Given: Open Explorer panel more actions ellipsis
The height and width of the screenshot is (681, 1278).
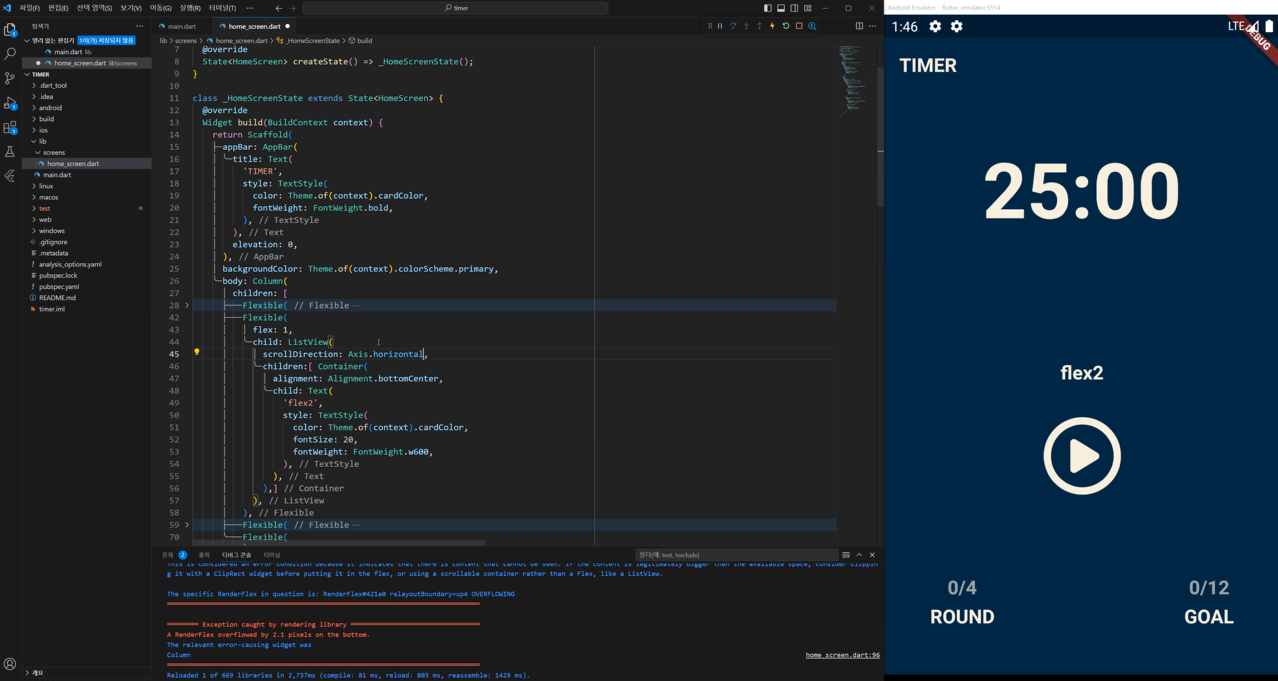Looking at the screenshot, I should [139, 26].
